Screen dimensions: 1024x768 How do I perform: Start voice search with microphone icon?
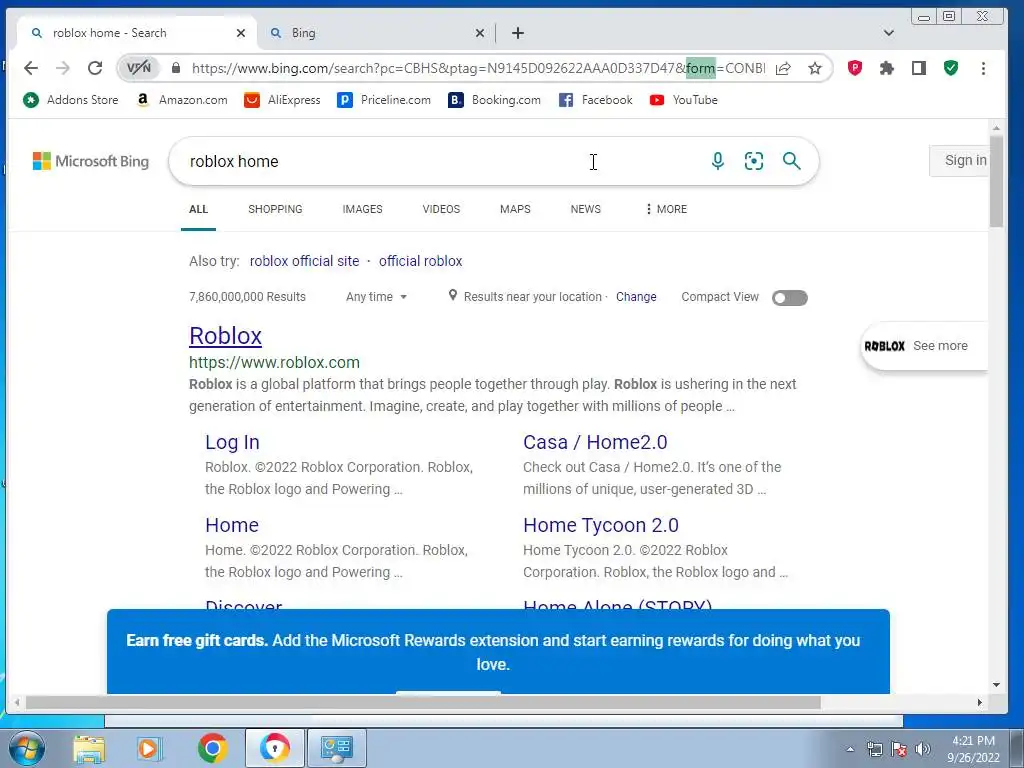click(717, 161)
